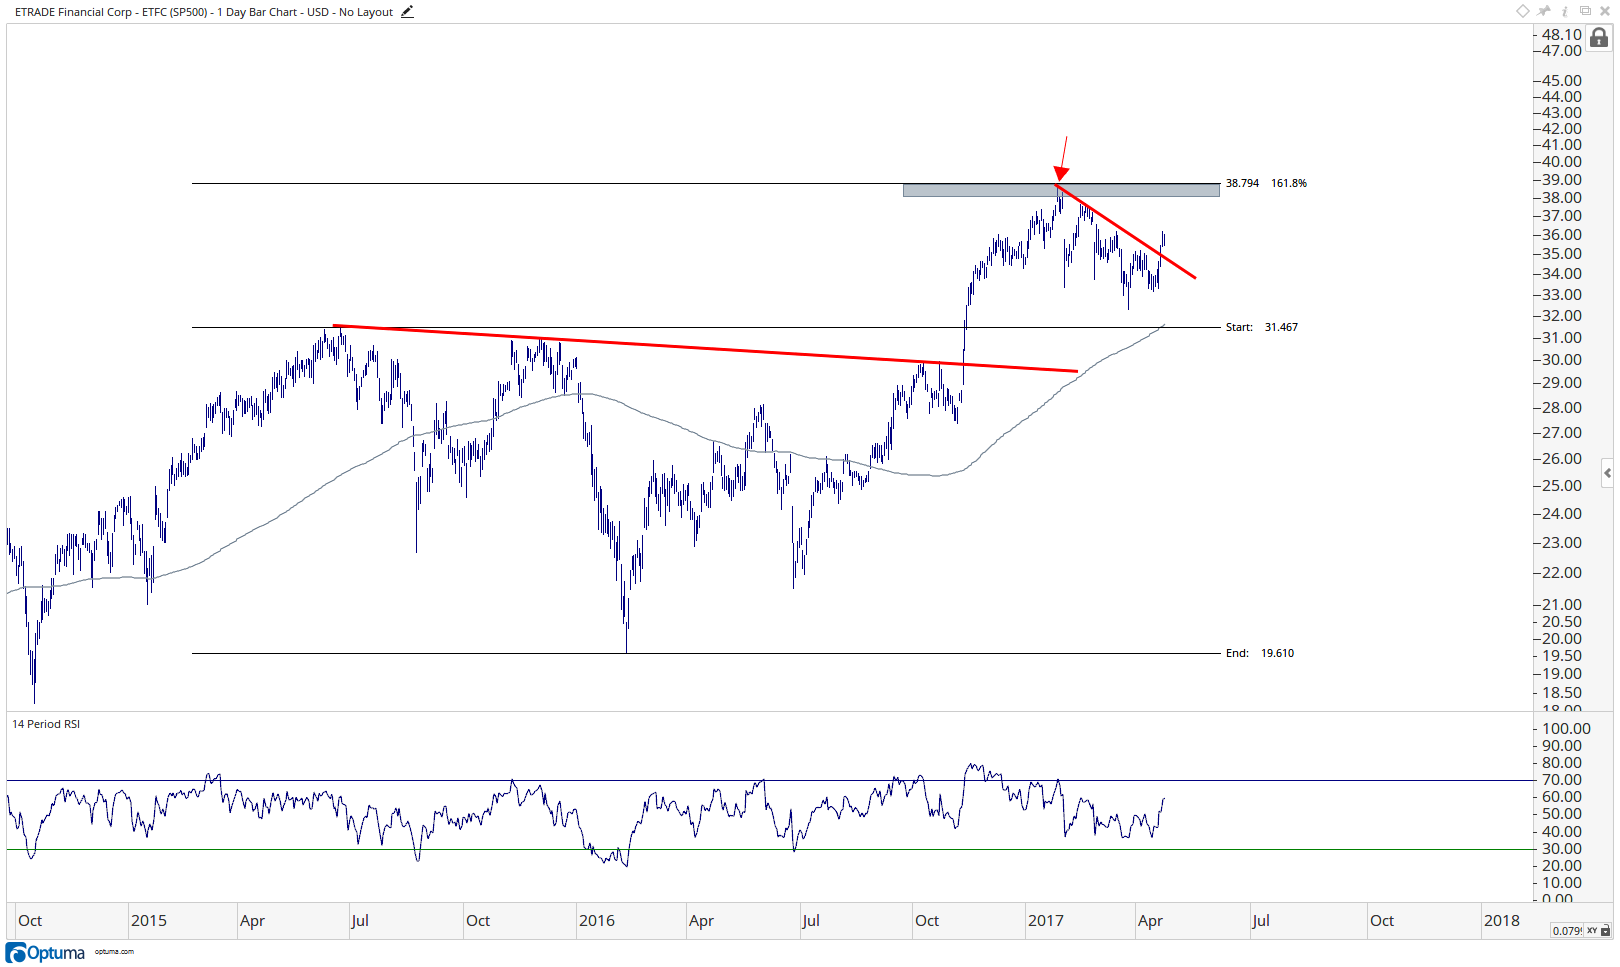Click the diamond icon in the top-right toolbar

tap(1522, 11)
